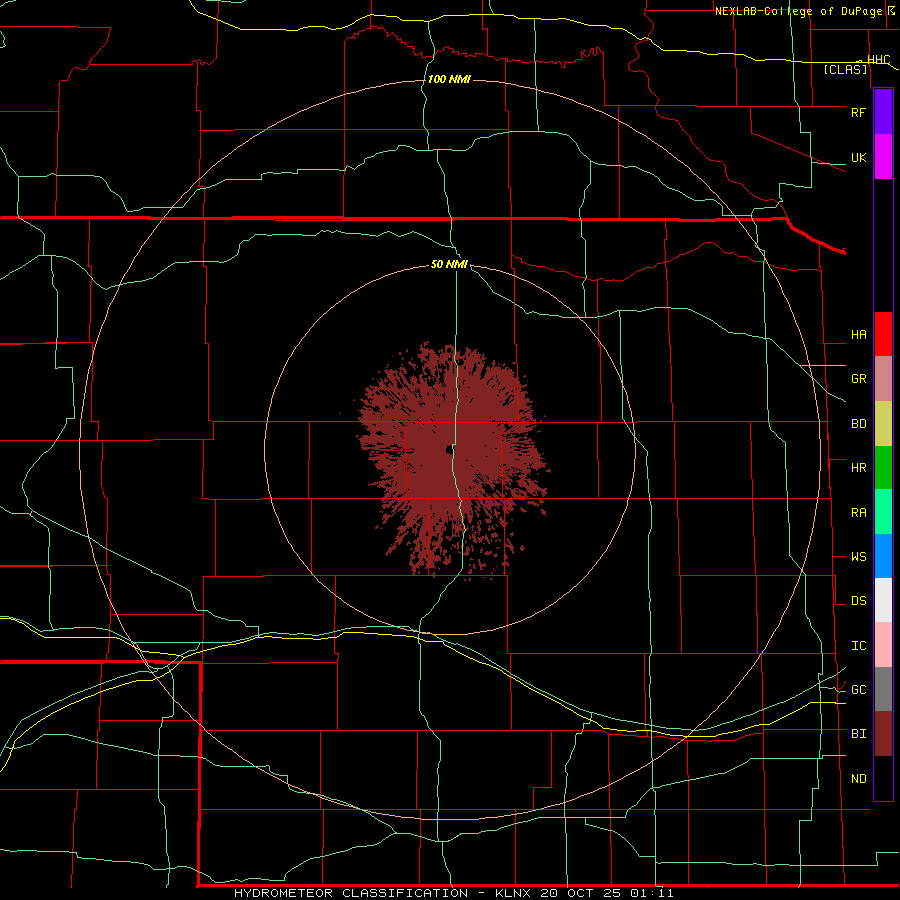Image resolution: width=900 pixels, height=900 pixels.
Task: Click the radar site center dot
Action: coord(448,450)
